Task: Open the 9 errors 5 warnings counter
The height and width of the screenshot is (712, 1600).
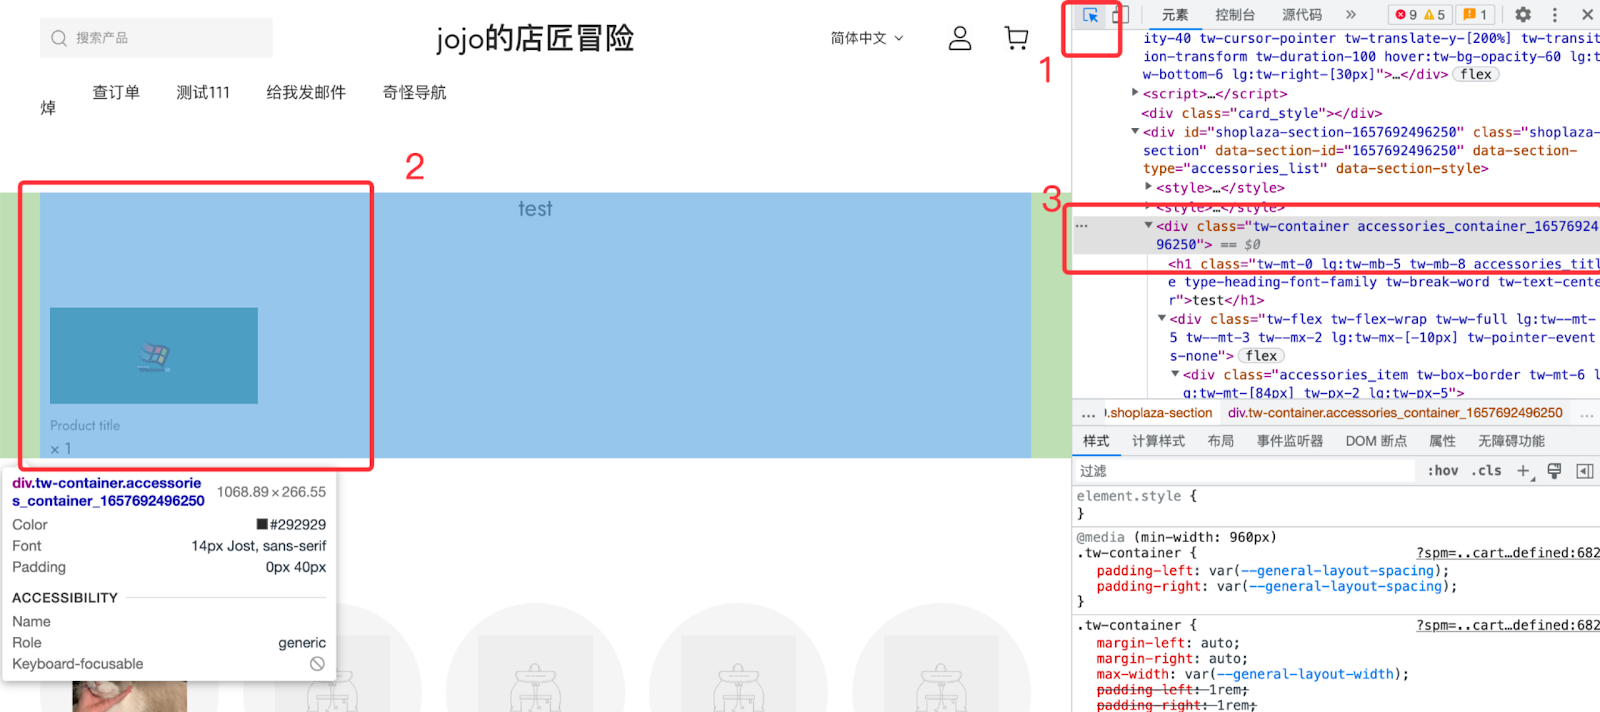Action: 1420,15
